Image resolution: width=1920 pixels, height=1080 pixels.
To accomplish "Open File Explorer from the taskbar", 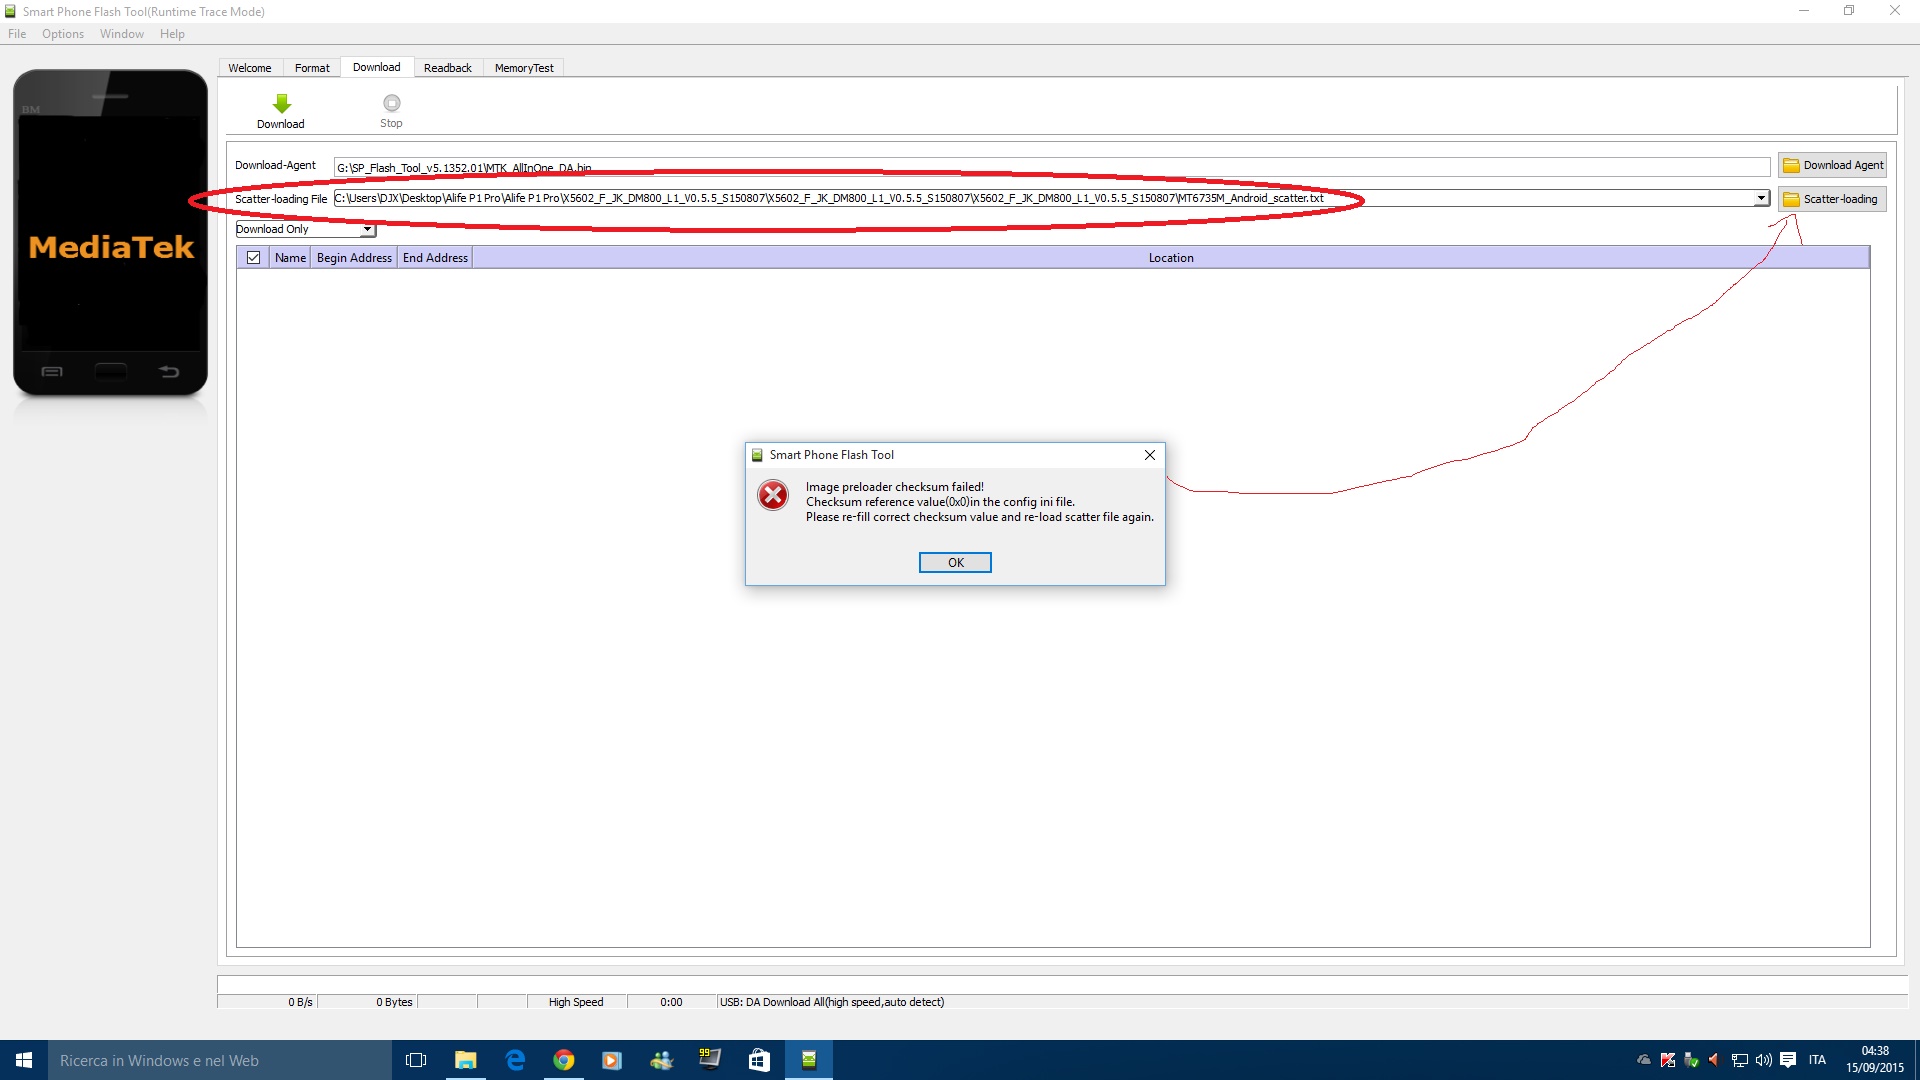I will 466,1060.
